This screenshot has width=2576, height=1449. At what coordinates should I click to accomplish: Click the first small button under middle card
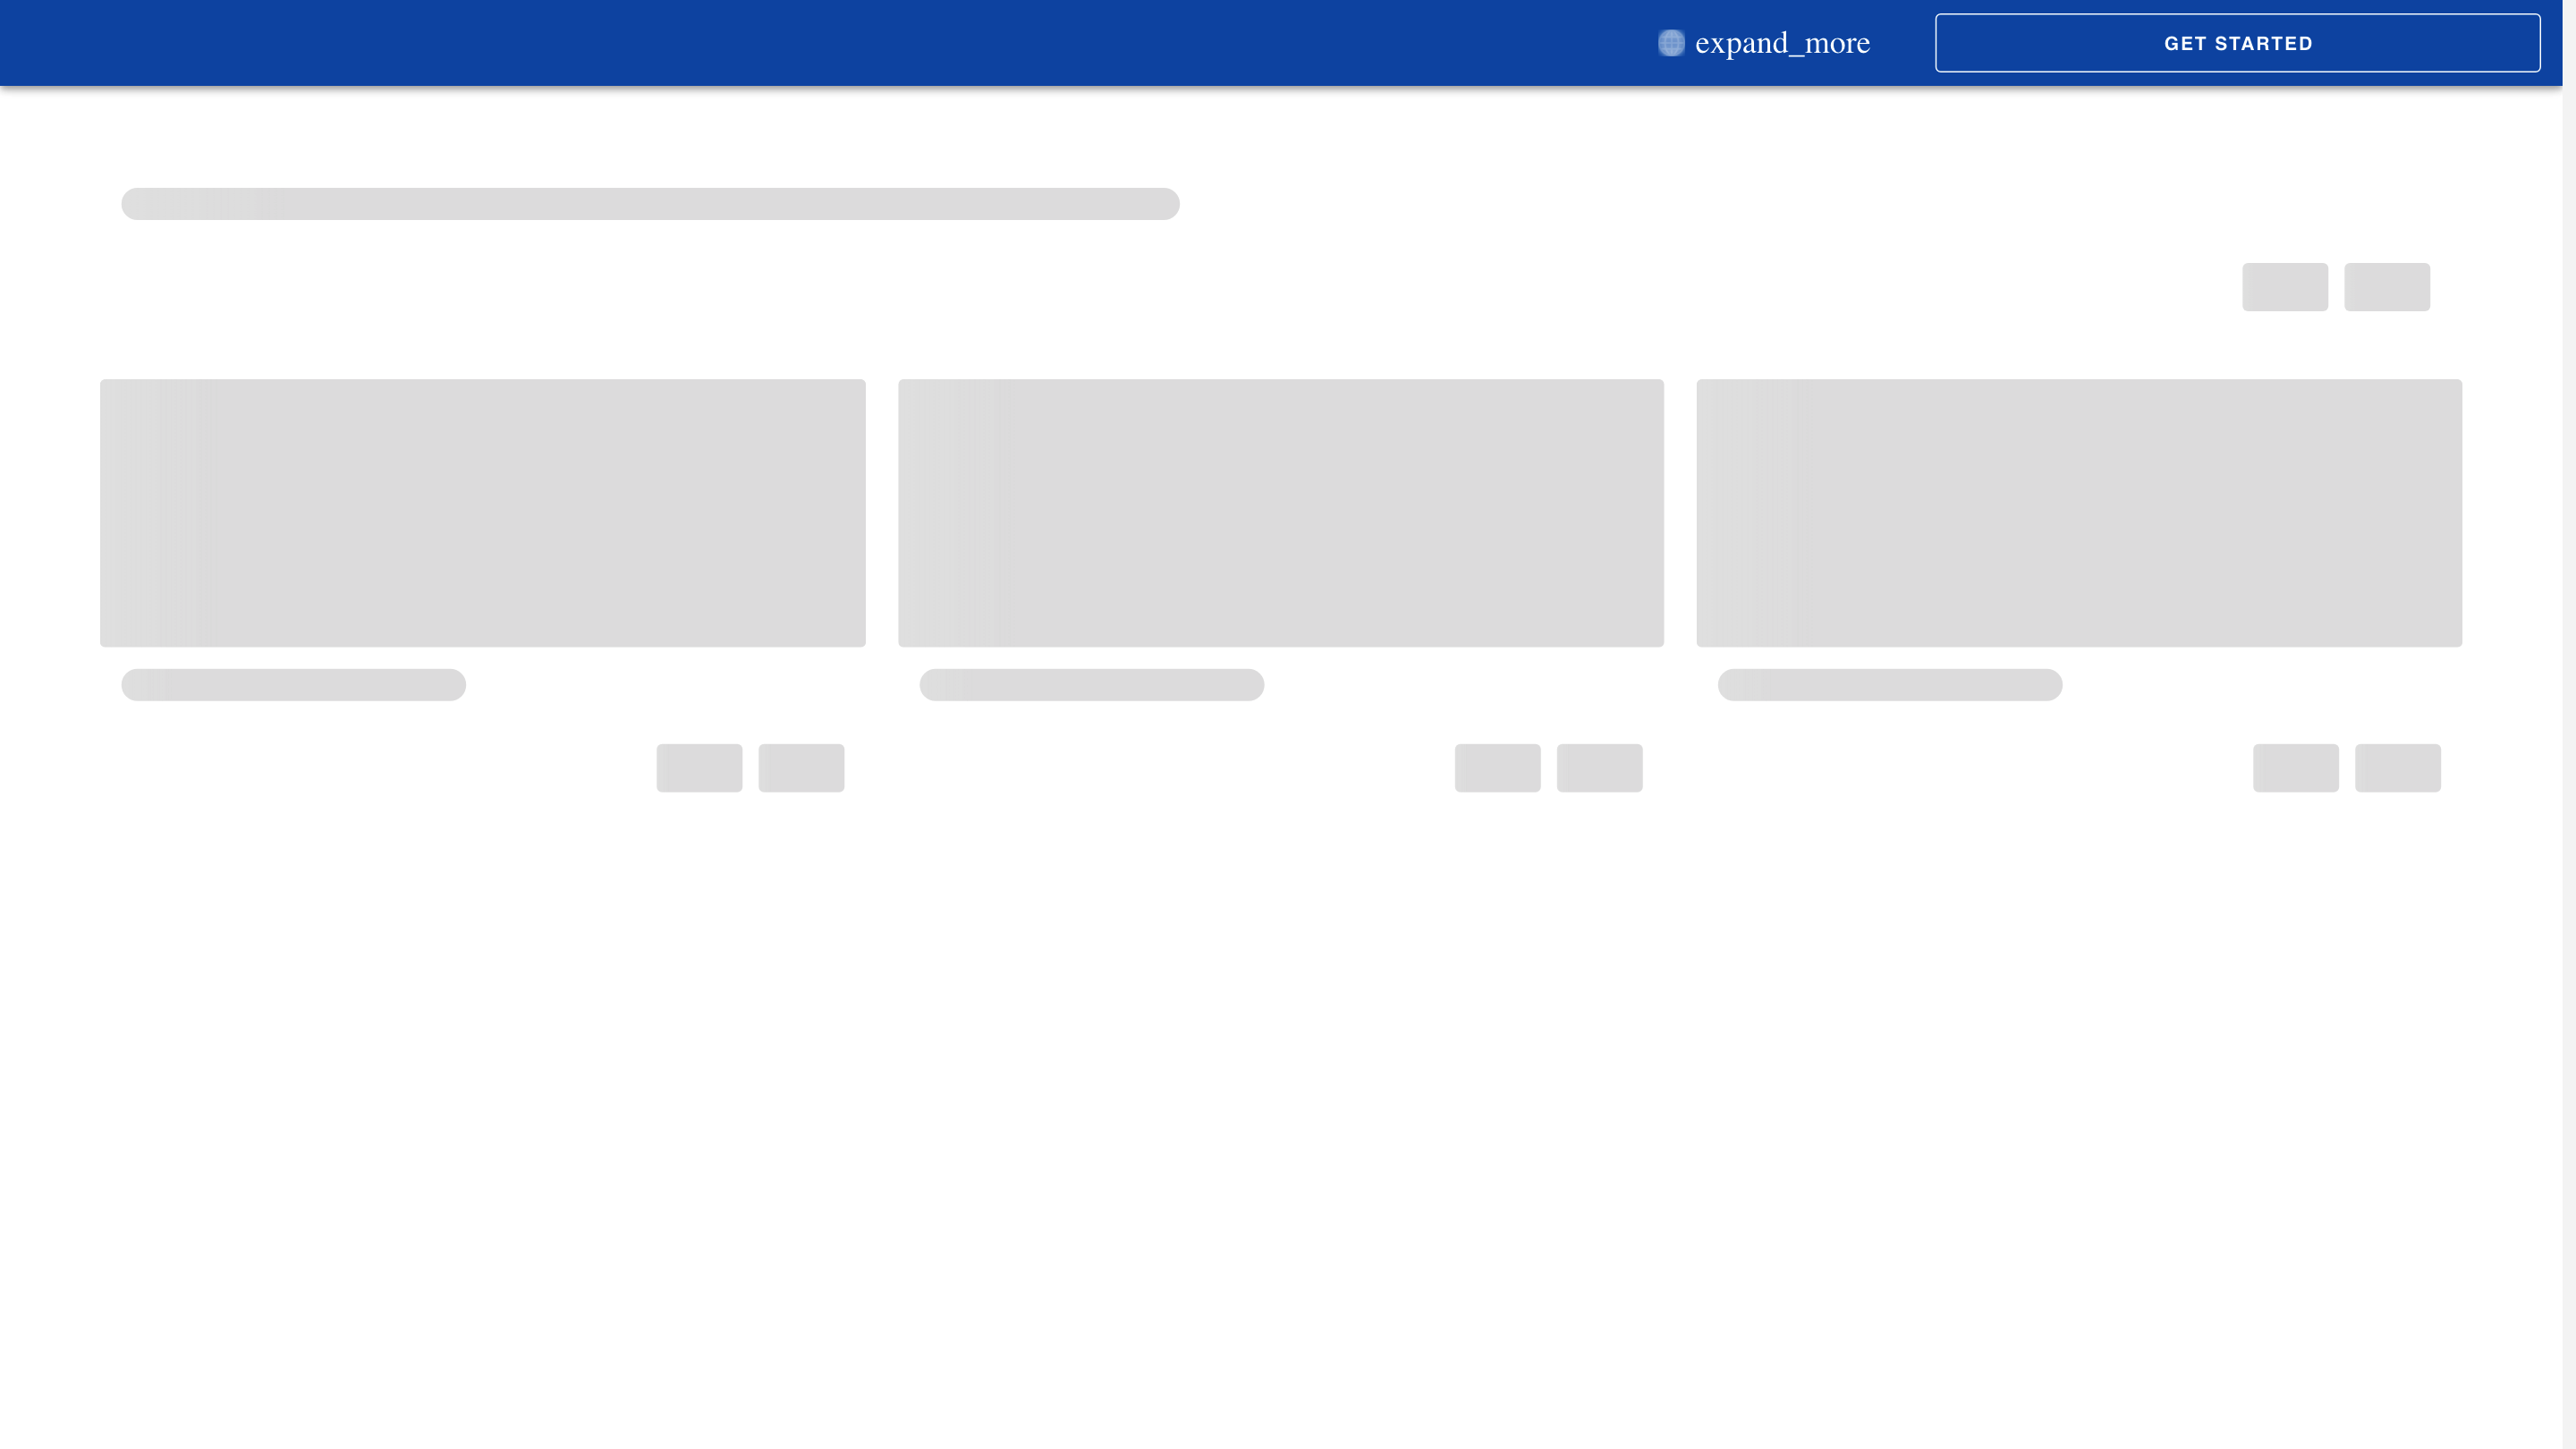(1496, 768)
